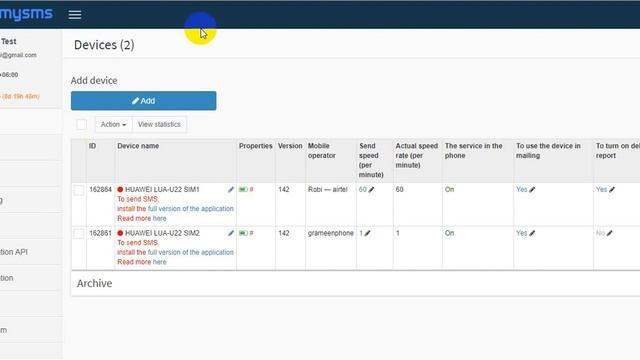Click the red hash symbol for SIM1

pos(251,189)
